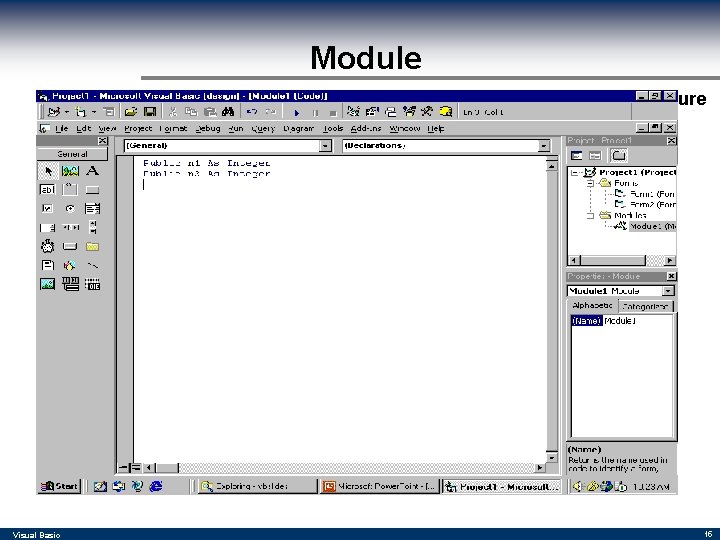Click the Cut scissors icon
Viewport: 720px width, 540px height.
click(x=173, y=112)
